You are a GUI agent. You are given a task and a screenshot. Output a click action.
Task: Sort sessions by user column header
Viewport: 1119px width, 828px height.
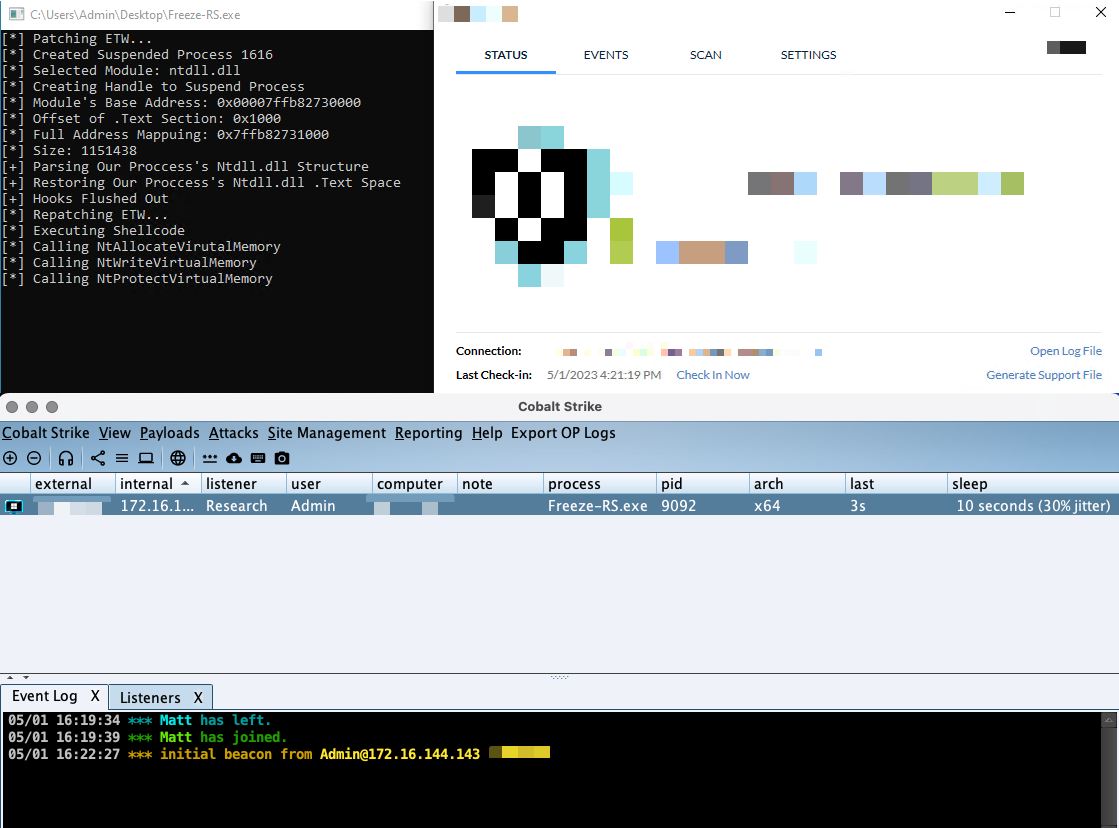pyautogui.click(x=328, y=484)
